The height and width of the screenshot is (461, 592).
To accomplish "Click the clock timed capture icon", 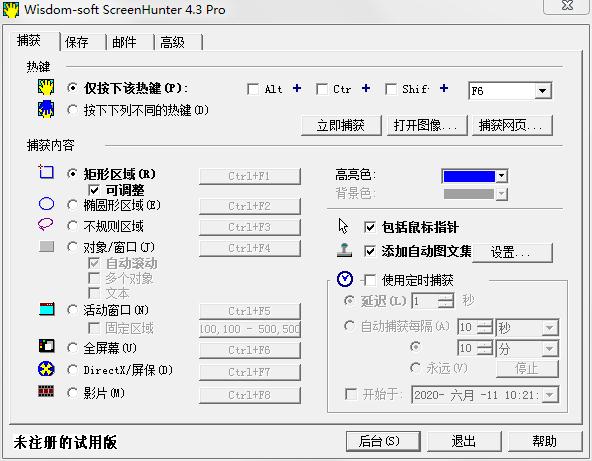I will coord(345,279).
